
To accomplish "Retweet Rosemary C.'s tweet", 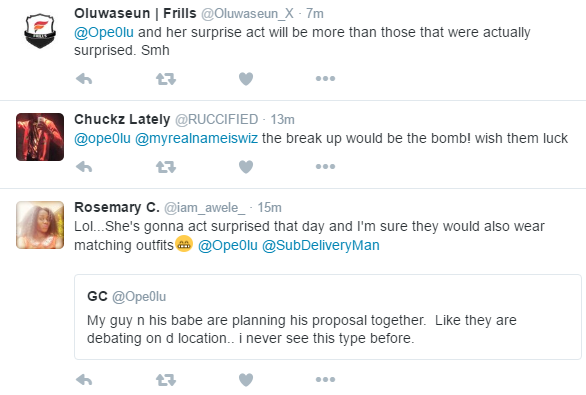I will [166, 380].
